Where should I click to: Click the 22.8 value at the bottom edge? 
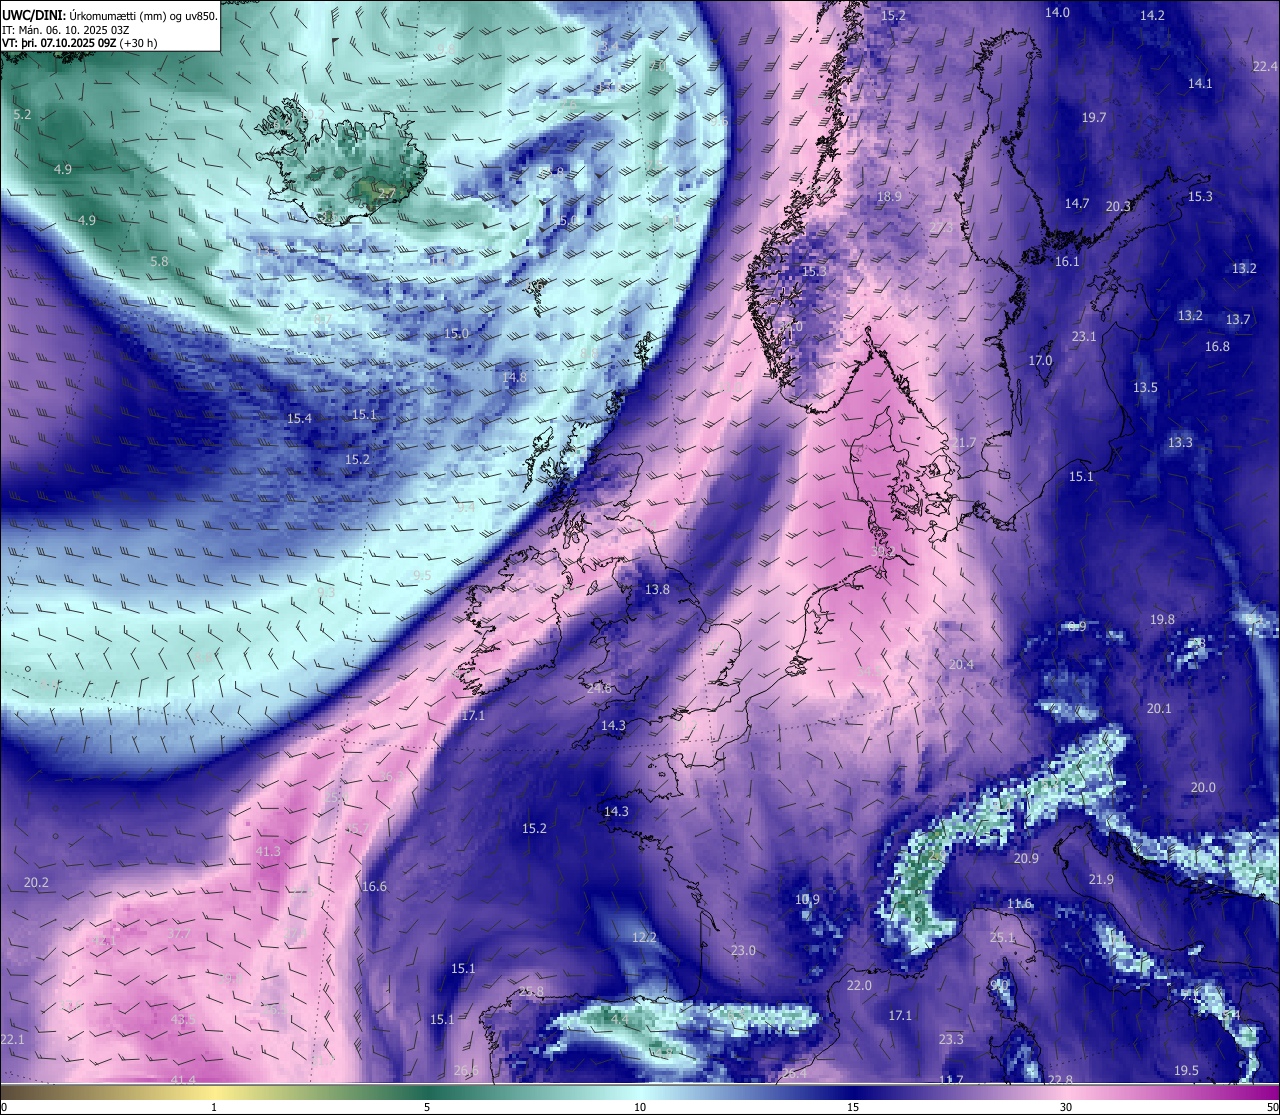pos(1060,1080)
